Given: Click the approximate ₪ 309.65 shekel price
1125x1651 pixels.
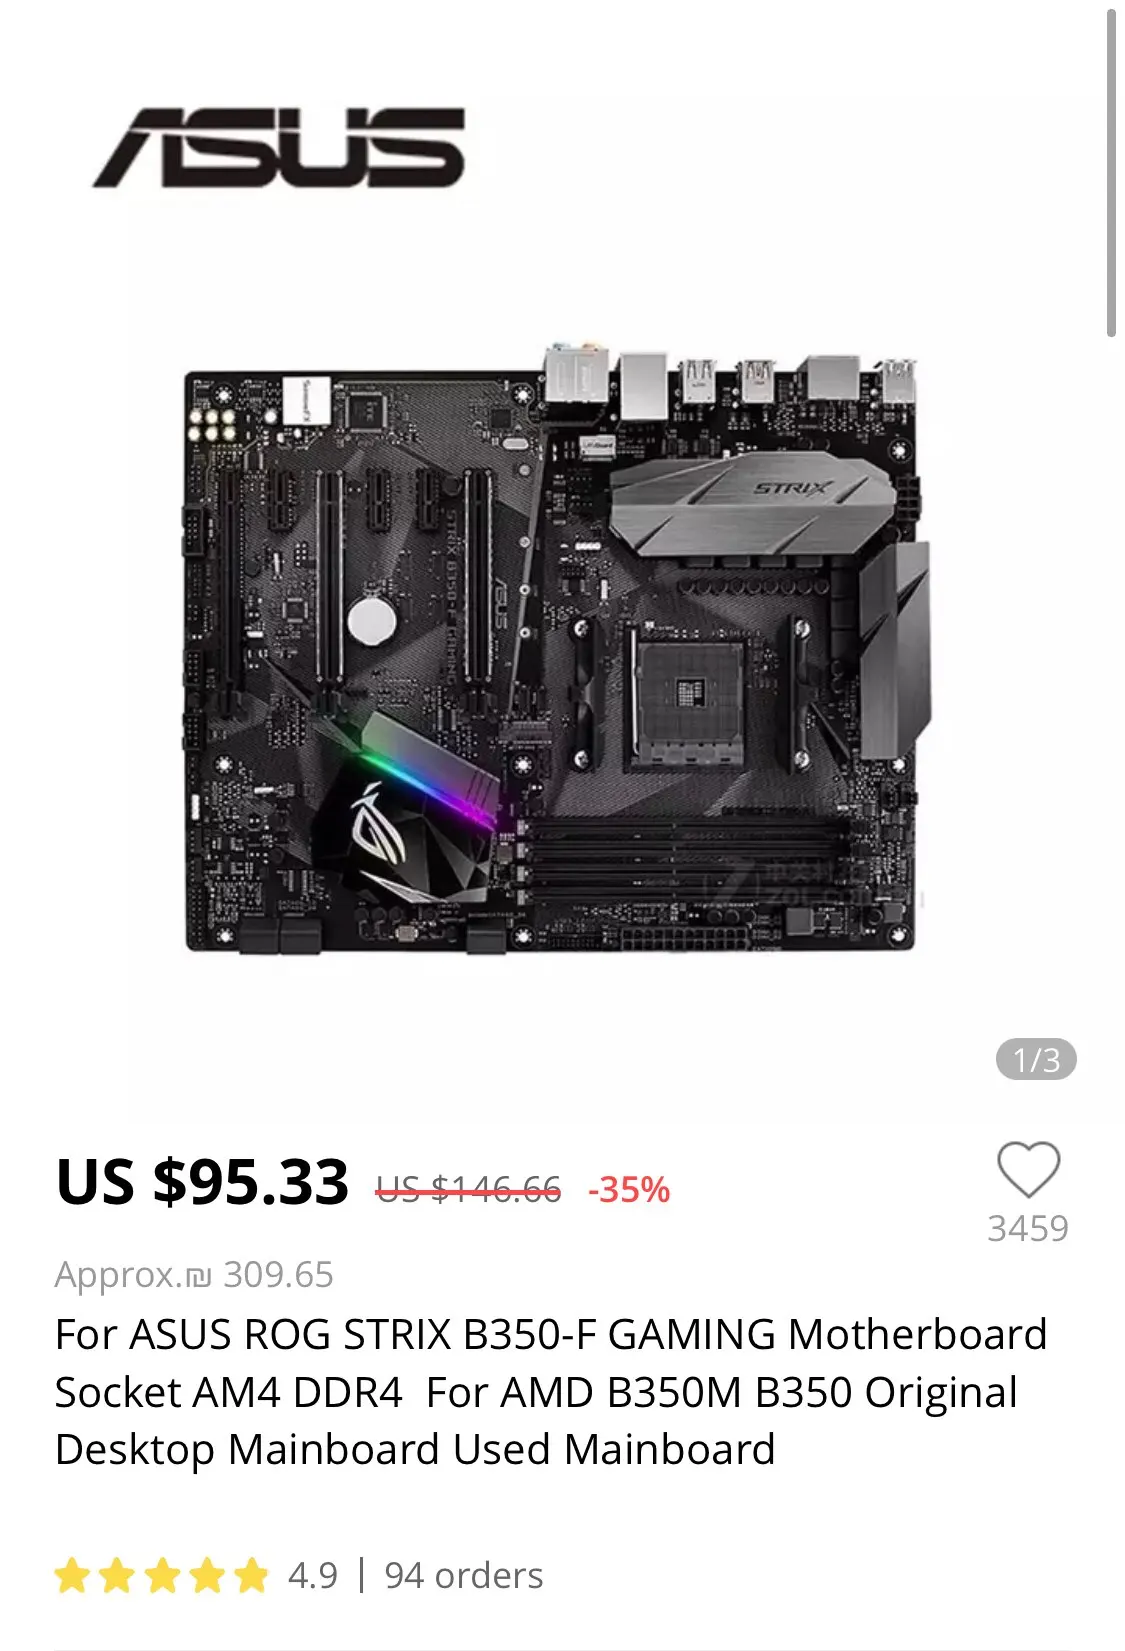Looking at the screenshot, I should point(194,1275).
